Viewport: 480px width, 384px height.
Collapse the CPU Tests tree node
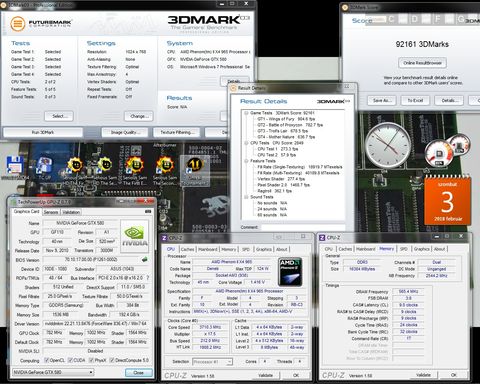click(246, 143)
